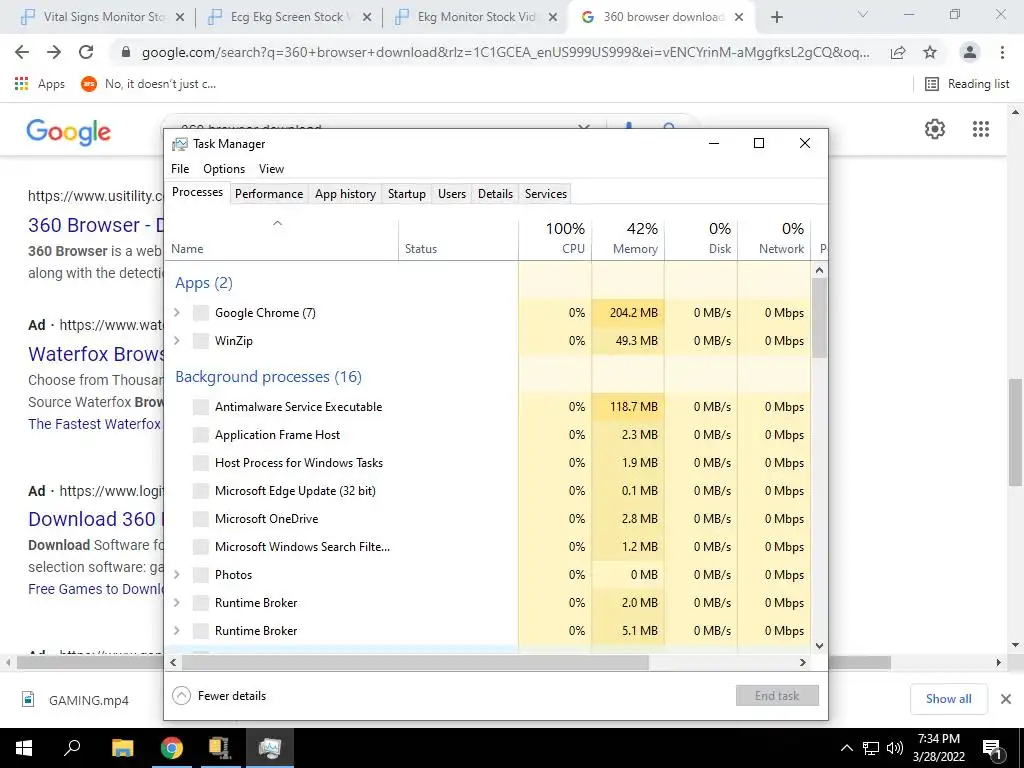Screen dimensions: 1024x768
Task: Switch to the App history tab
Action: (345, 194)
